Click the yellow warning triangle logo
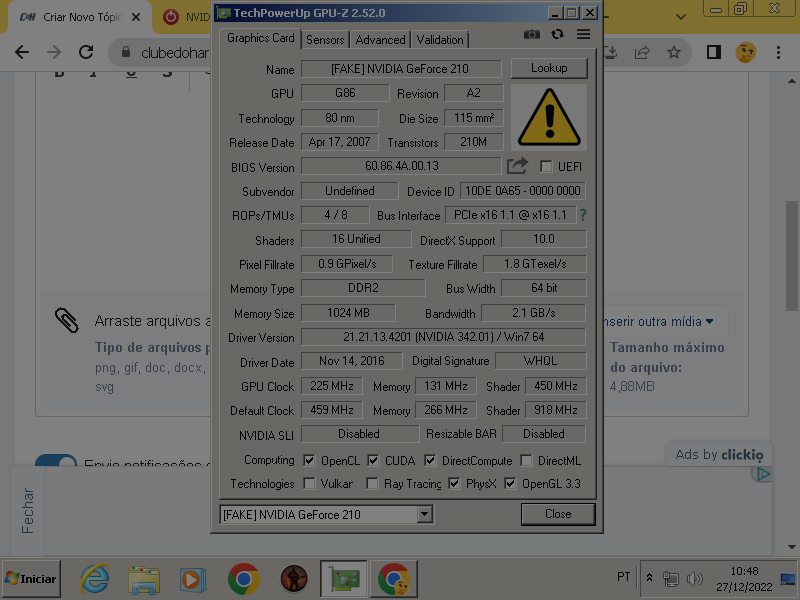The width and height of the screenshot is (800, 600). coord(549,117)
